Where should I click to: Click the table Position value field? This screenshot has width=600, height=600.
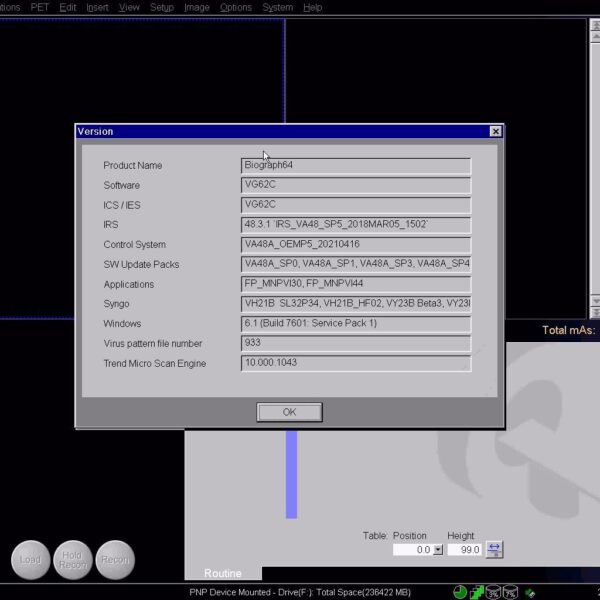pyautogui.click(x=413, y=549)
